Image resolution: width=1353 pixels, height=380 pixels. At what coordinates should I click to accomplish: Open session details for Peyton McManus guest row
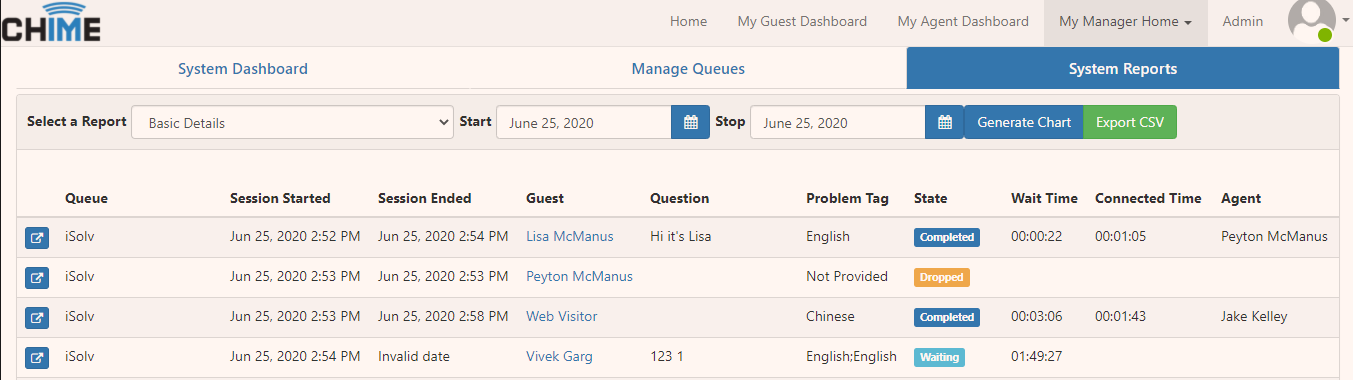coord(37,278)
